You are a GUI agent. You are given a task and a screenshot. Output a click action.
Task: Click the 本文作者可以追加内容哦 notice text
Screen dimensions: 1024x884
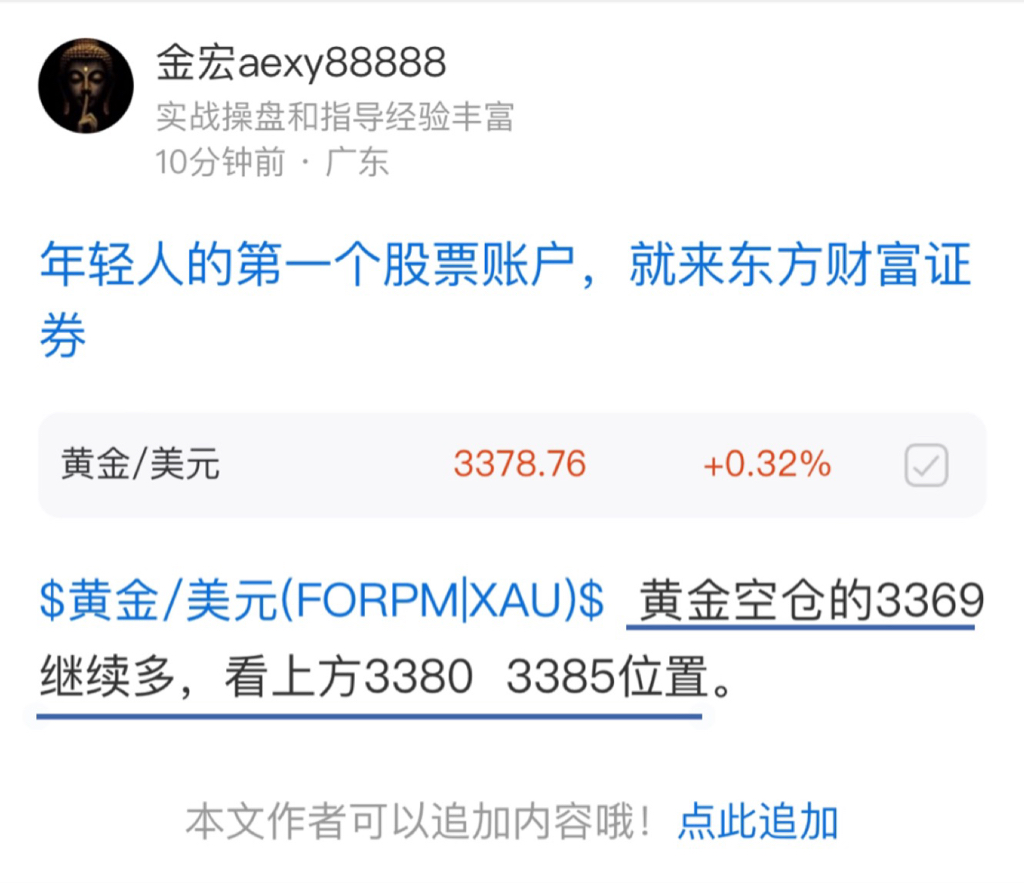(x=418, y=821)
